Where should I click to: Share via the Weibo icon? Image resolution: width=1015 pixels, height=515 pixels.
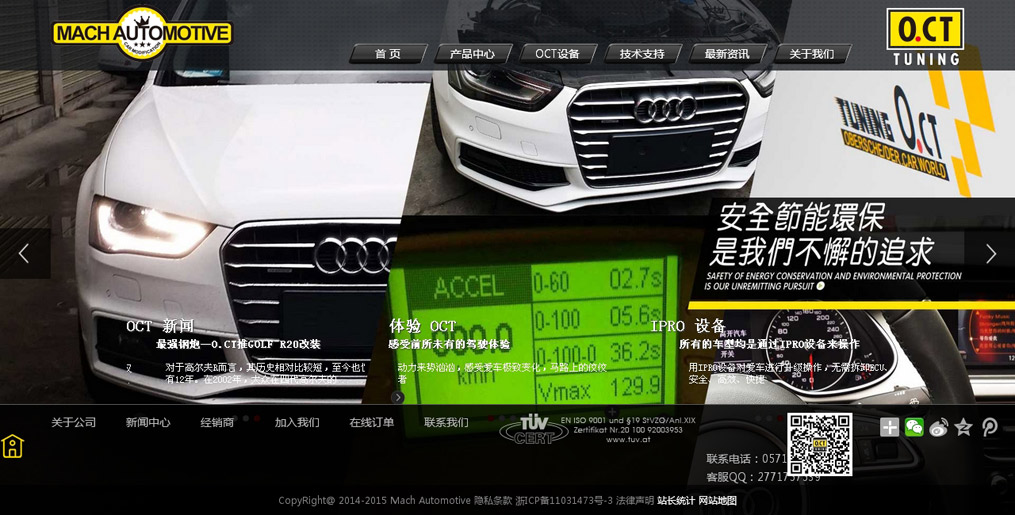pyautogui.click(x=939, y=427)
